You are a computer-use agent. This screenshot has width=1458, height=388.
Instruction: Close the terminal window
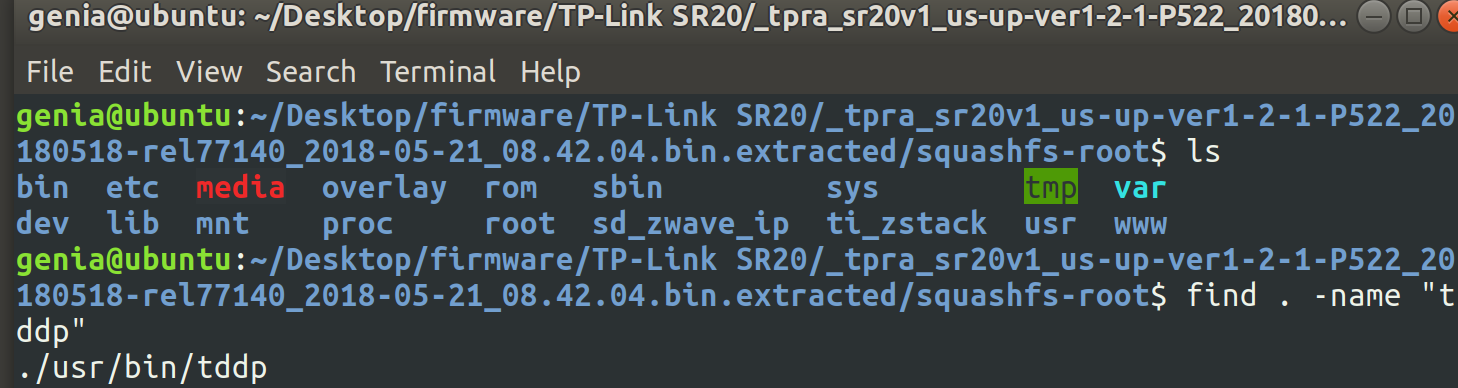point(1441,17)
